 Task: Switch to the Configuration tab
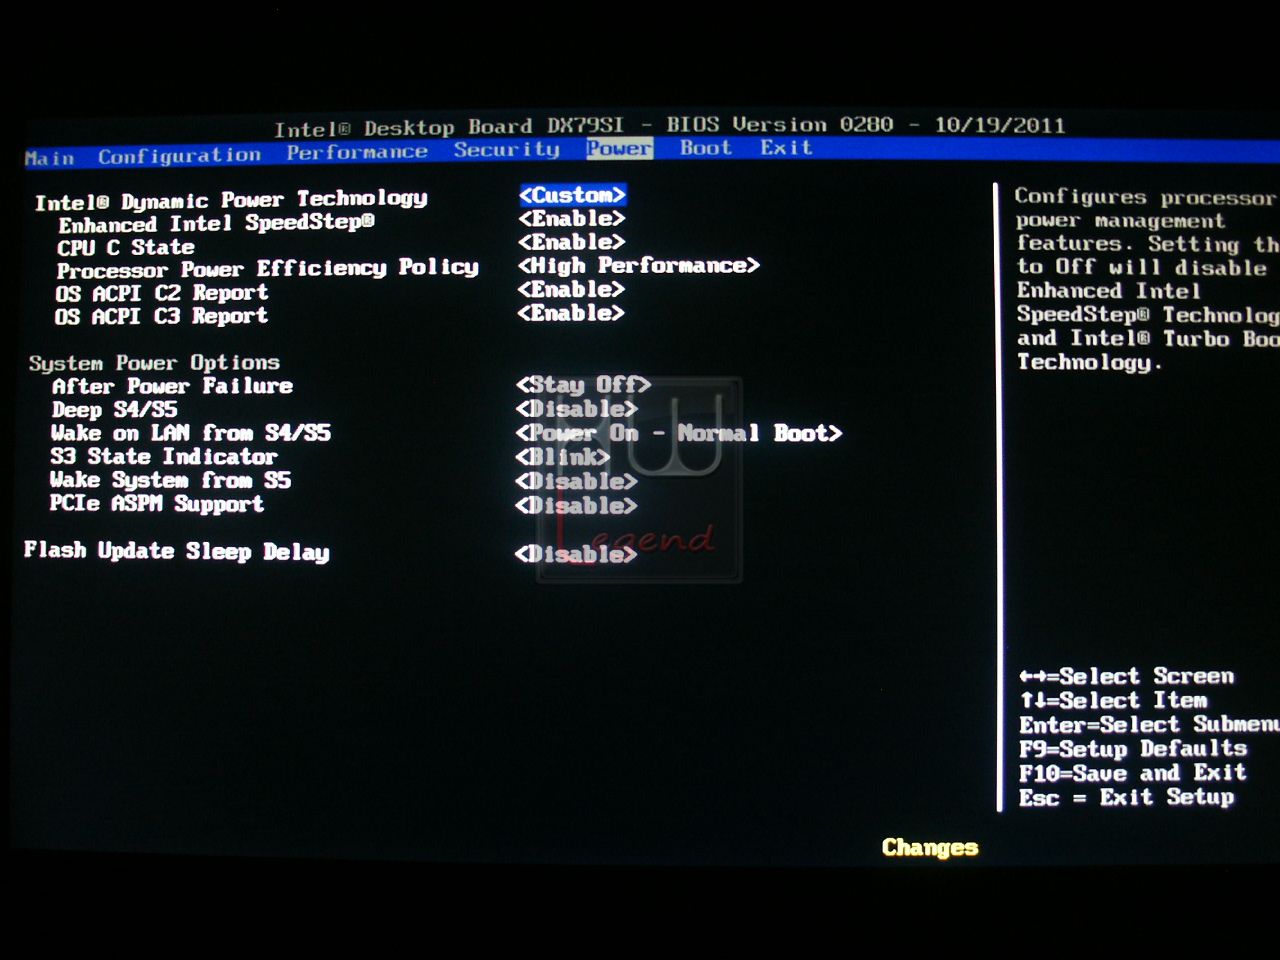pyautogui.click(x=179, y=155)
